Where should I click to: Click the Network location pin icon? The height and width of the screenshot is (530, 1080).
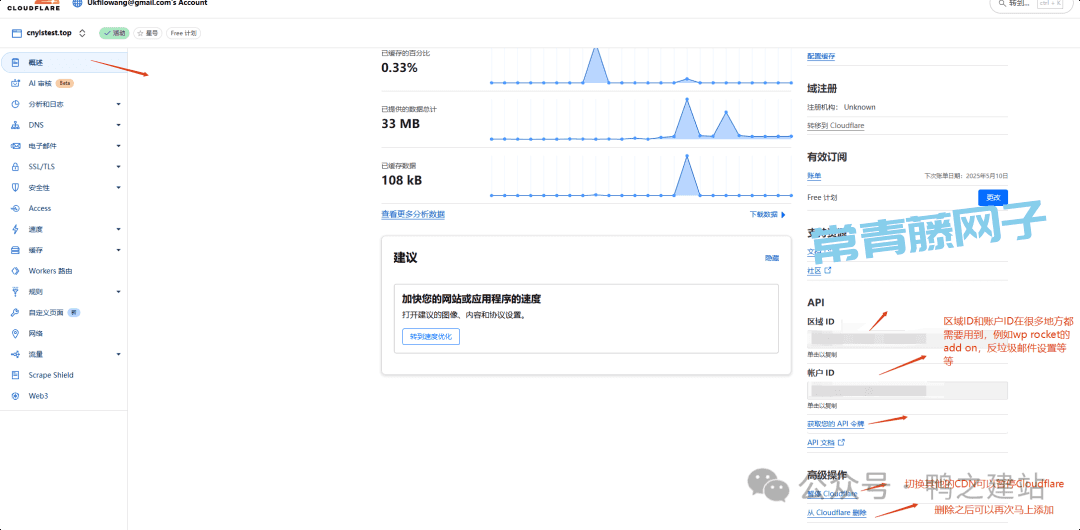15,334
